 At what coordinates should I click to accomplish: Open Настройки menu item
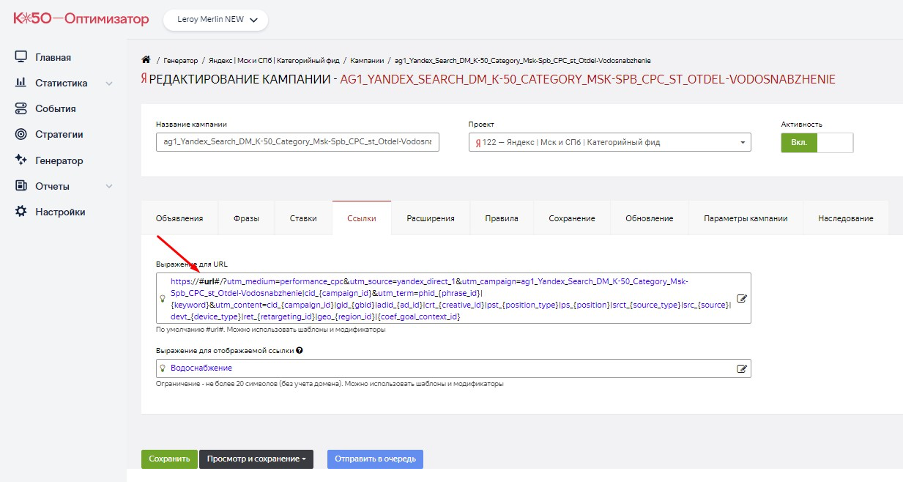60,212
